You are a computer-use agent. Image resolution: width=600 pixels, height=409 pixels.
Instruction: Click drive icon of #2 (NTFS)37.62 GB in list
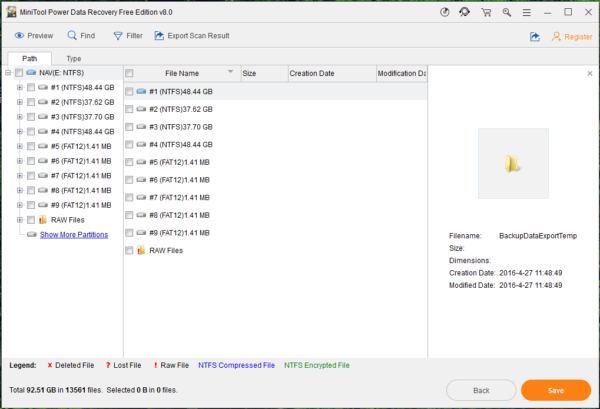point(141,109)
